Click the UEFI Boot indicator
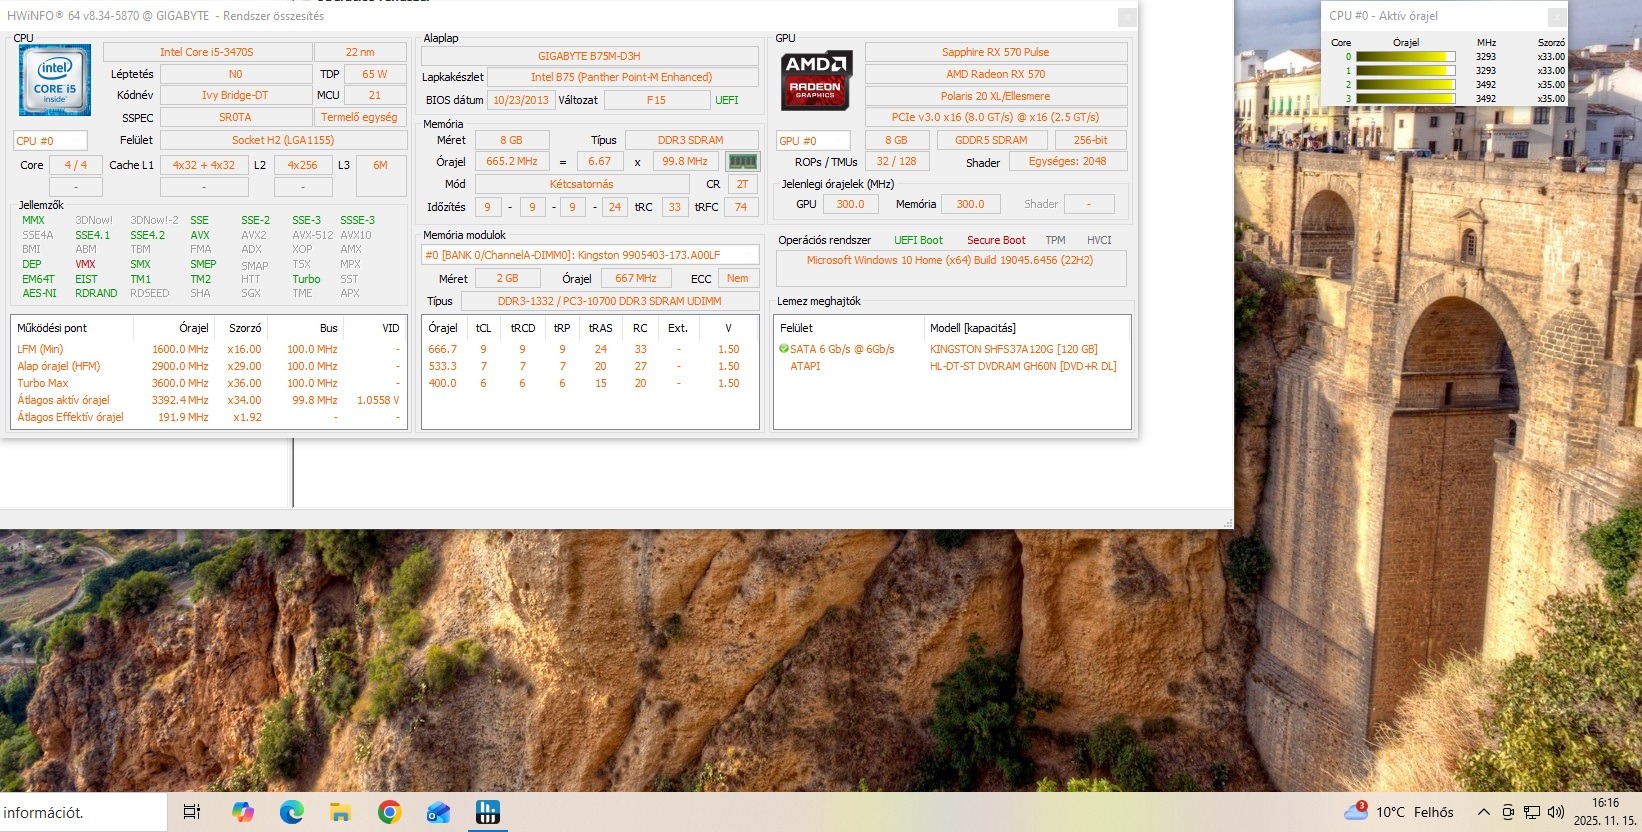 [x=918, y=240]
